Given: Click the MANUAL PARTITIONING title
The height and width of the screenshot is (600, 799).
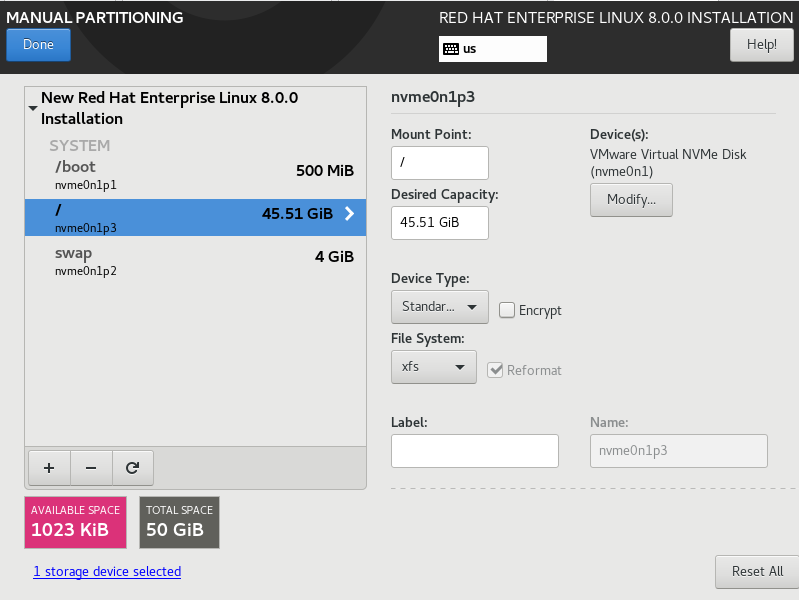Looking at the screenshot, I should pyautogui.click(x=95, y=17).
